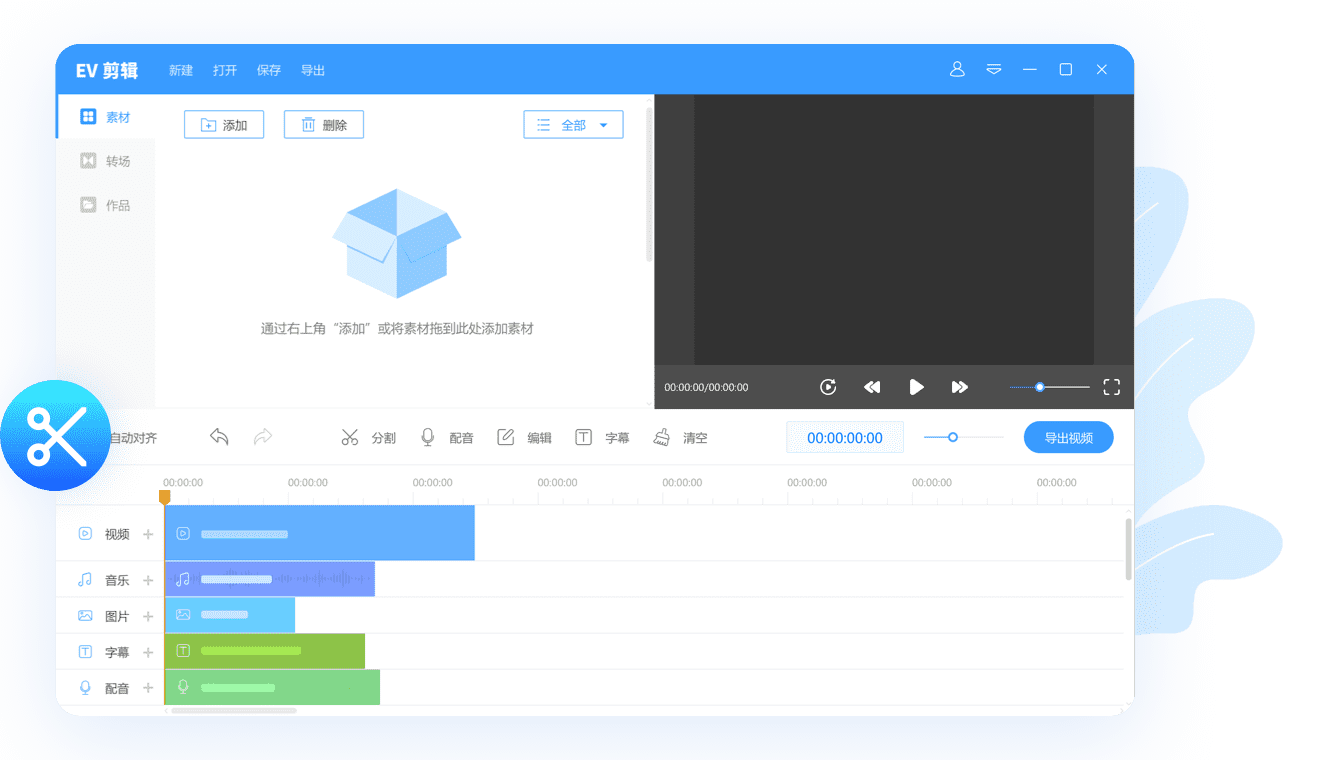This screenshot has height=760, width=1340.
Task: Toggle fullscreen preview mode
Action: click(1111, 387)
